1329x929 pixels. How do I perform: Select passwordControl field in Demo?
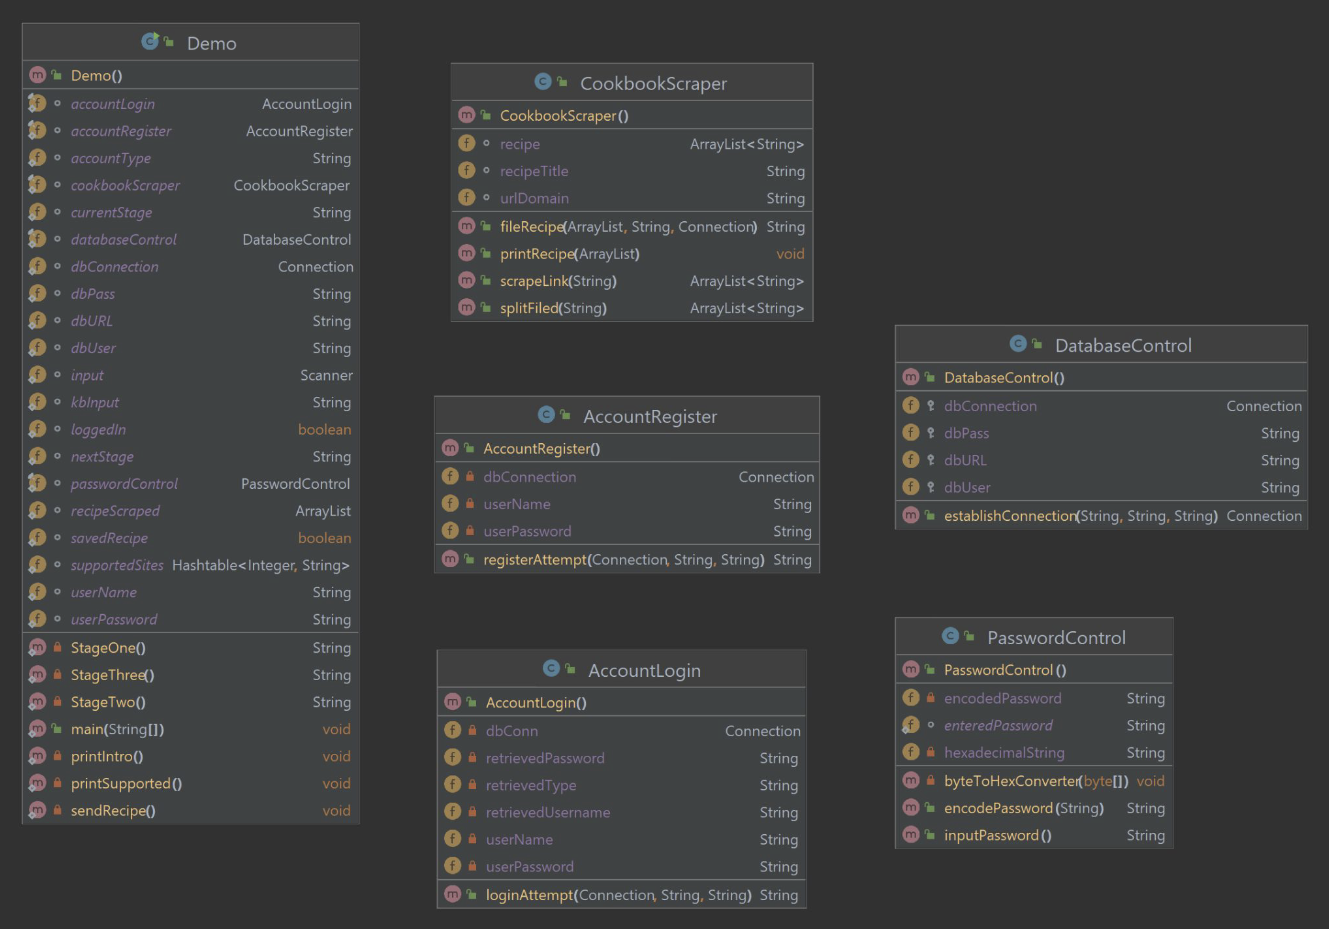(191, 483)
